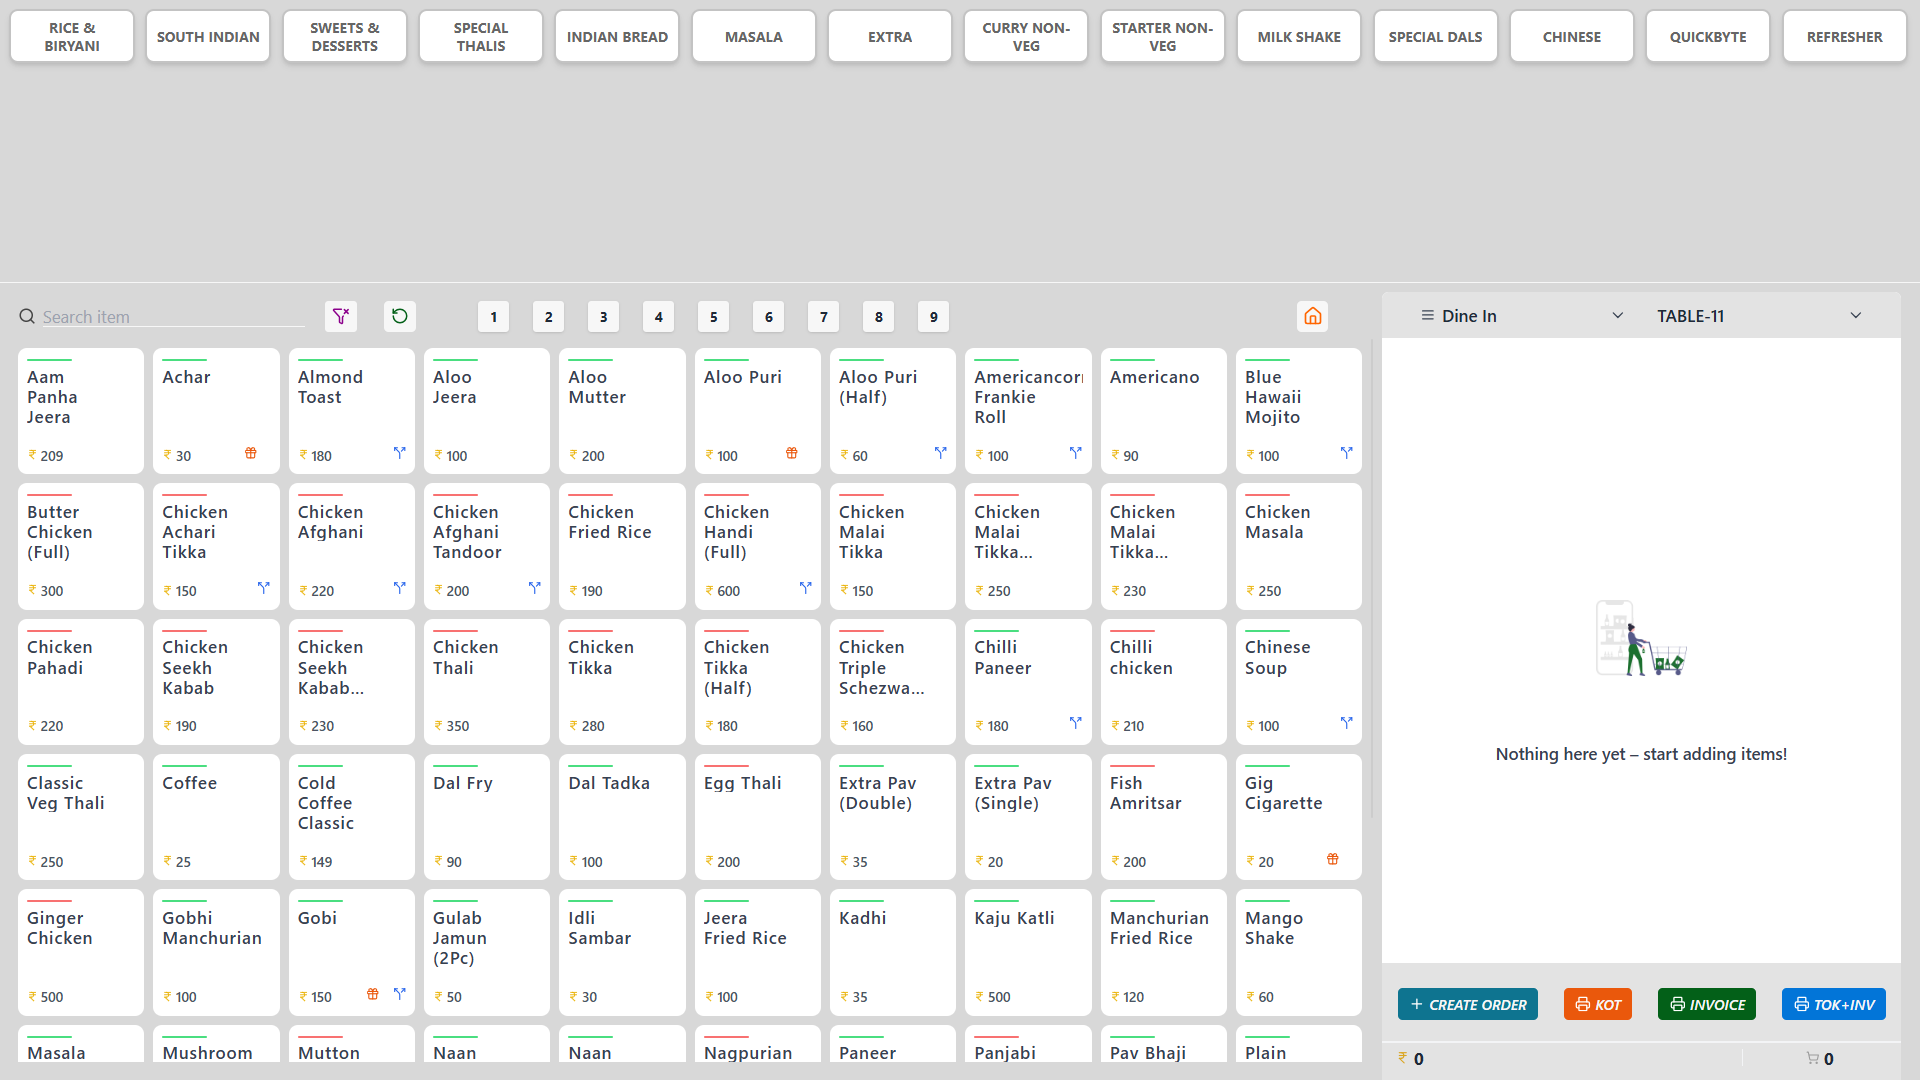Click the green refresh icon
The width and height of the screenshot is (1920, 1080).
[400, 317]
